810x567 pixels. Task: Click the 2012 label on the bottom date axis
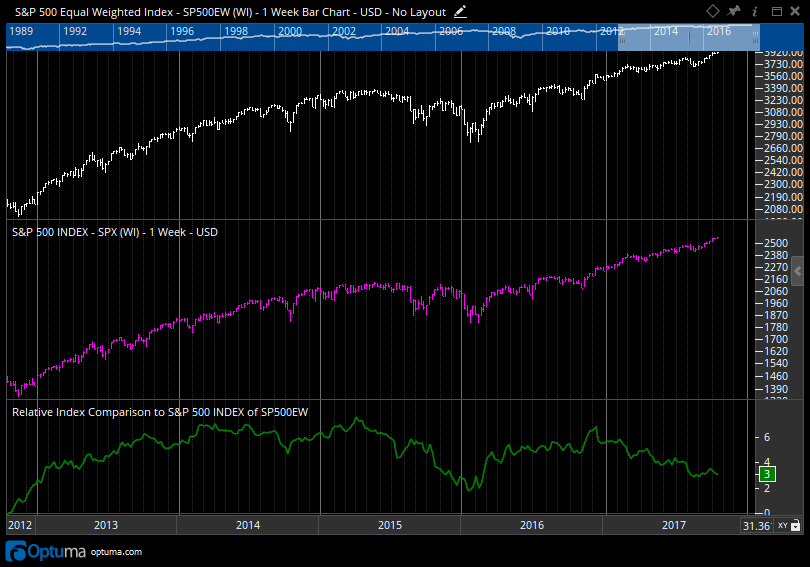coord(20,525)
